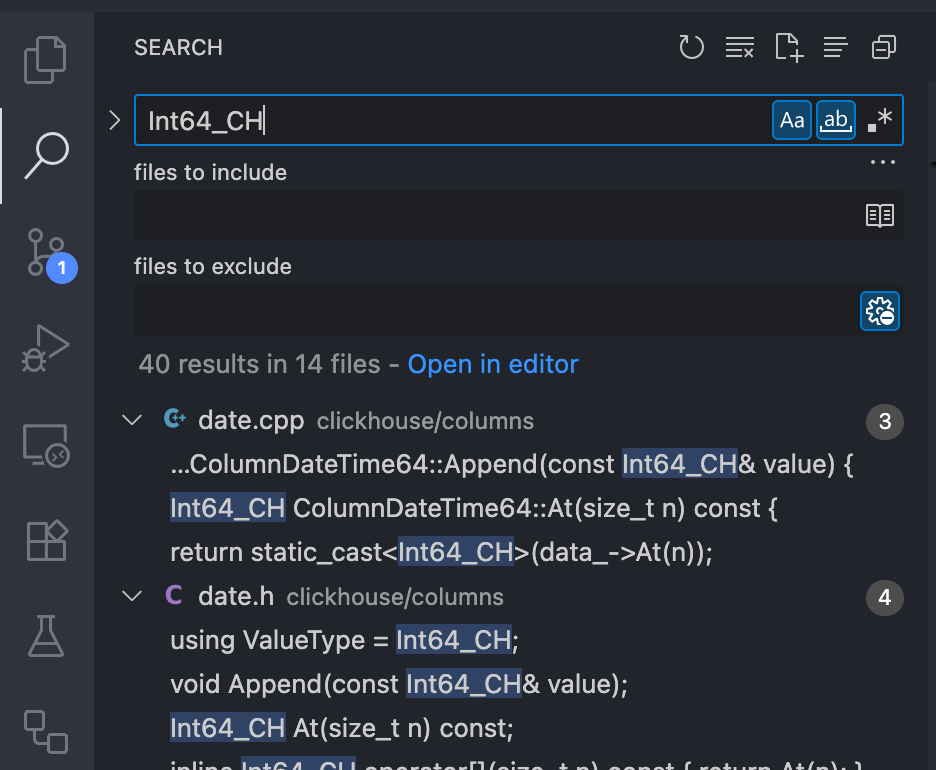Collapse the date.h results group
The width and height of the screenshot is (936, 770).
coord(132,596)
